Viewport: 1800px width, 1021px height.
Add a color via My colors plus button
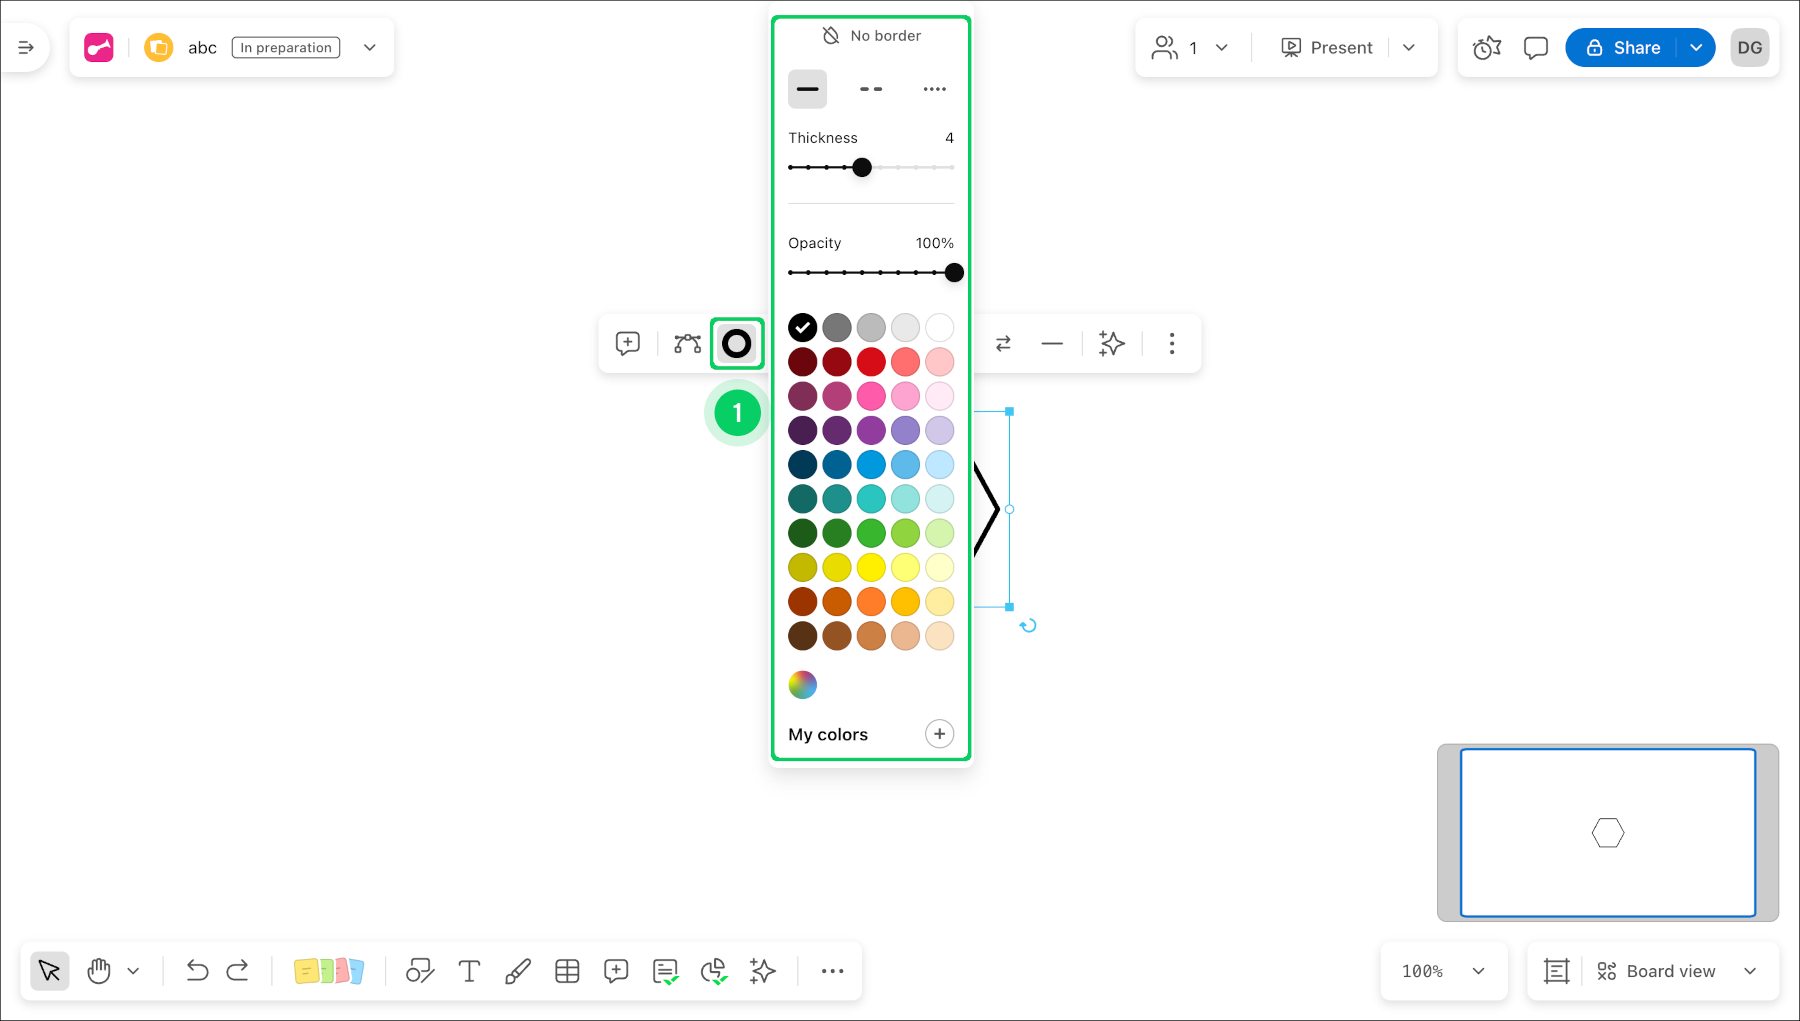point(939,733)
